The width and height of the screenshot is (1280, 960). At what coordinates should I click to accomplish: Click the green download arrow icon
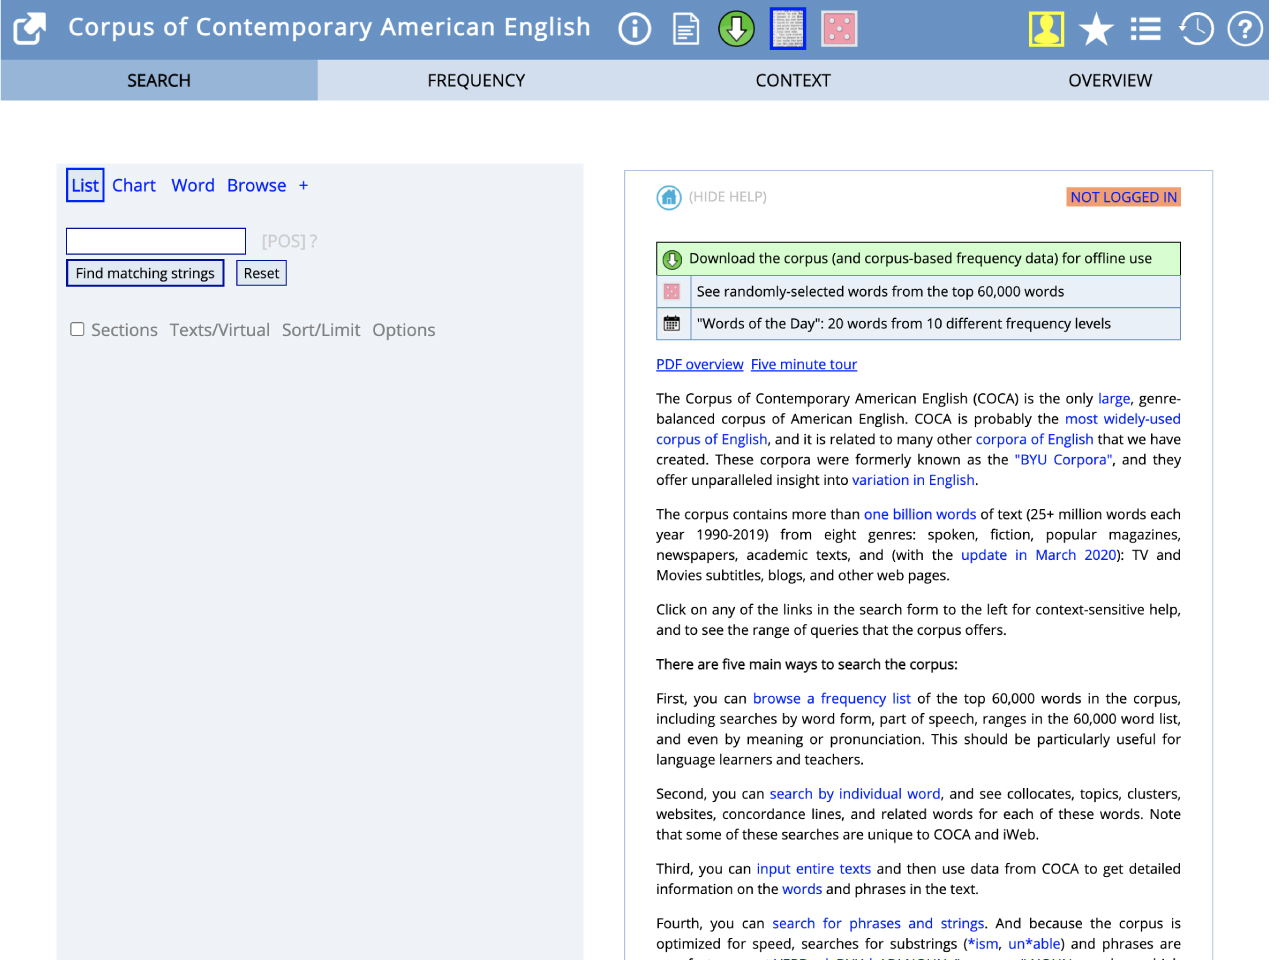click(737, 29)
